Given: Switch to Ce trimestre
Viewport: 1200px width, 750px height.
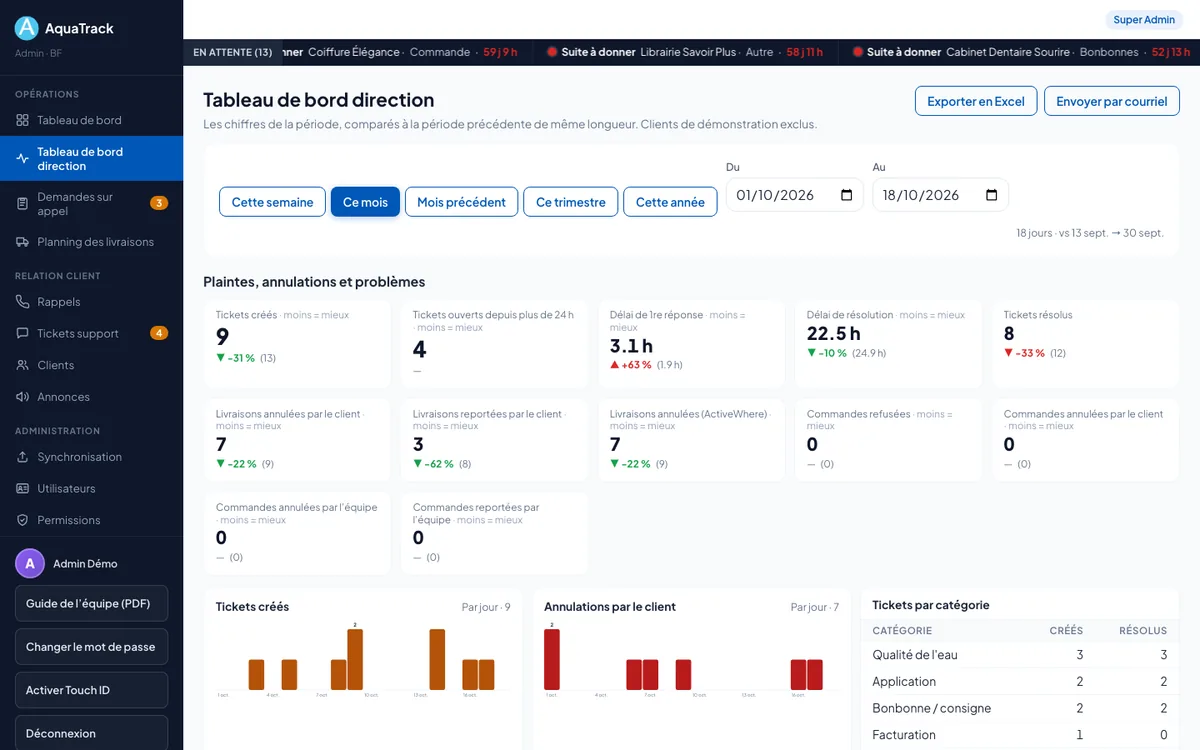Looking at the screenshot, I should pos(570,202).
